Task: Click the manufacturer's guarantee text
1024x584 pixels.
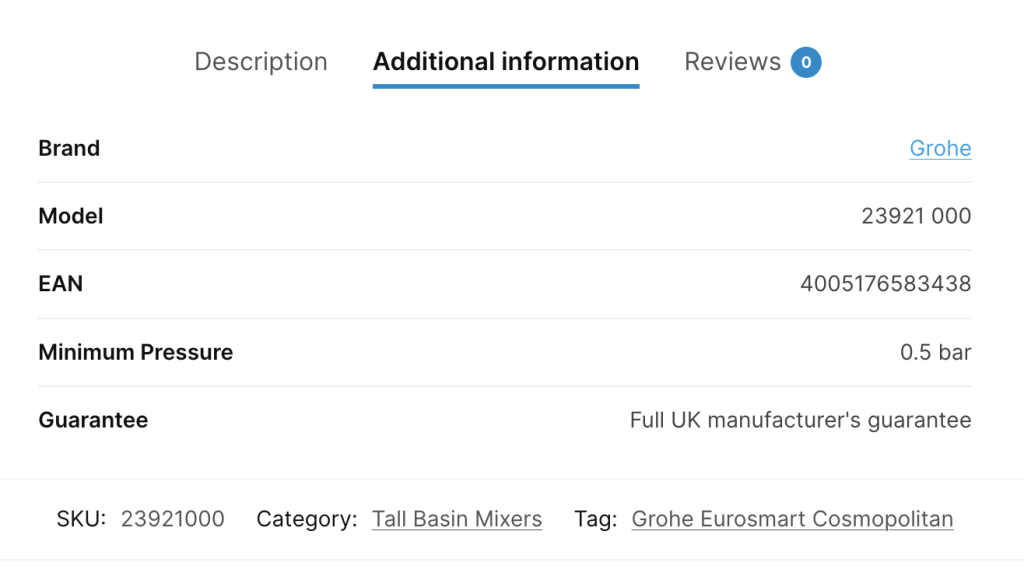Action: tap(800, 420)
